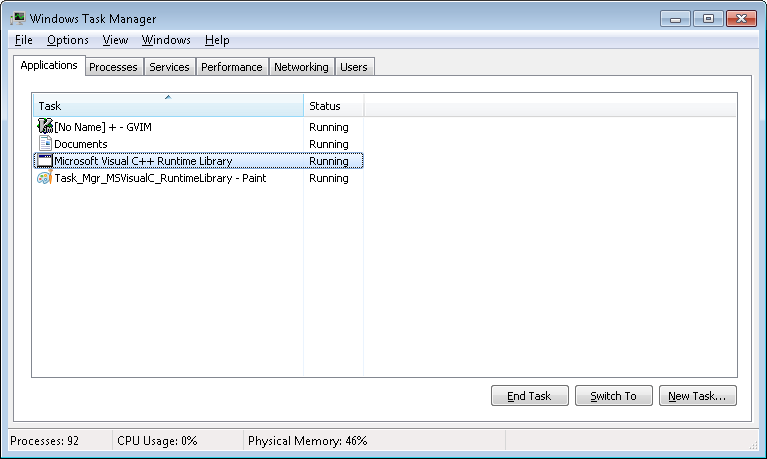This screenshot has height=459, width=767.
Task: Select the Documents task row
Action: pyautogui.click(x=198, y=144)
